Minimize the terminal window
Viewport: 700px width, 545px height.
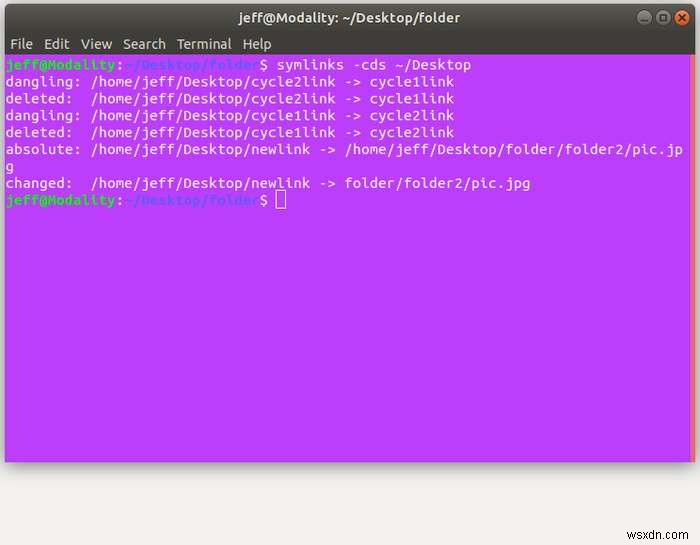[644, 18]
